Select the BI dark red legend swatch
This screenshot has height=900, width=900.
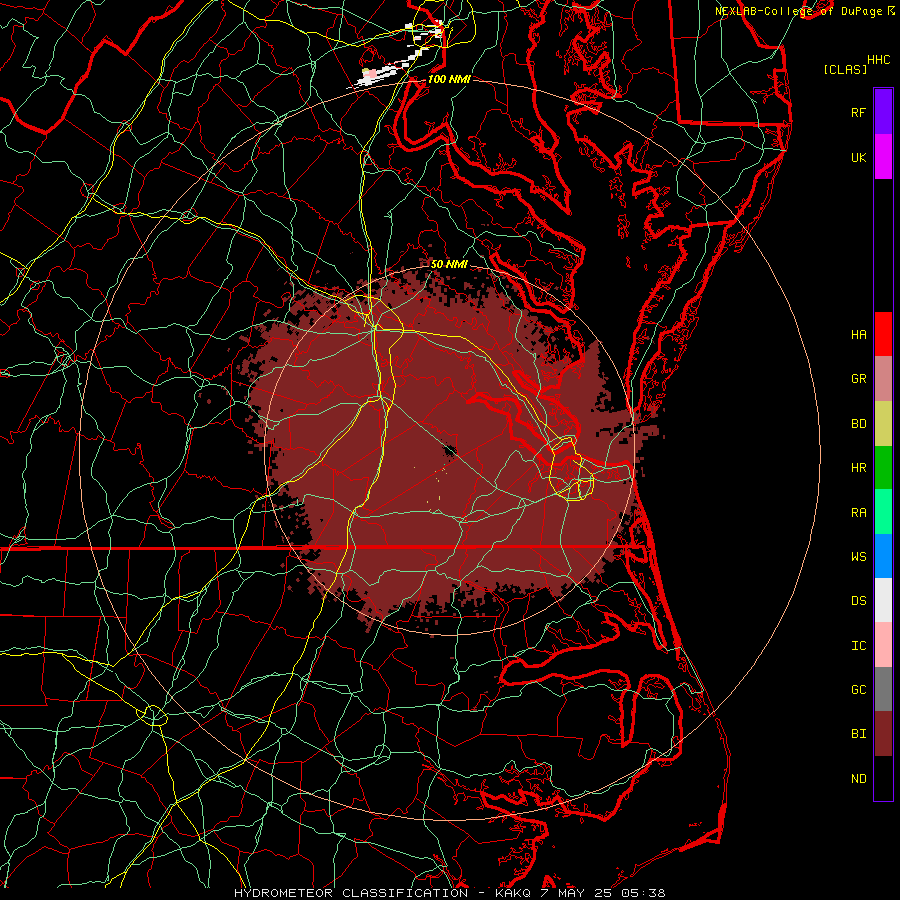[883, 734]
